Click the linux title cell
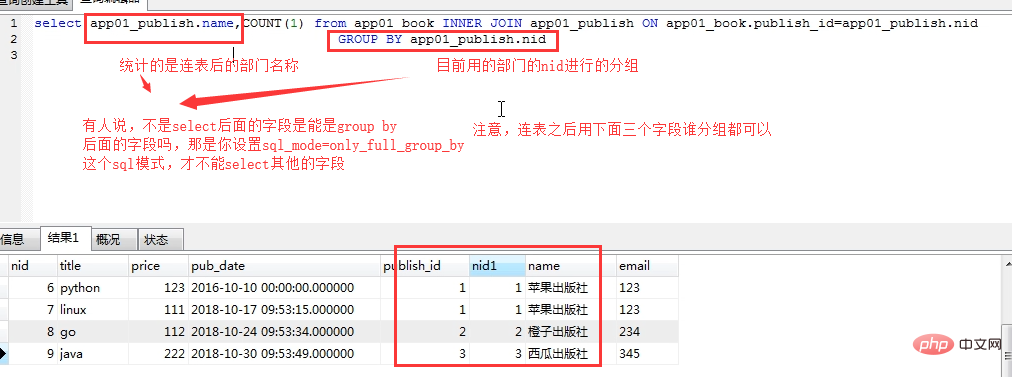 click(x=92, y=310)
